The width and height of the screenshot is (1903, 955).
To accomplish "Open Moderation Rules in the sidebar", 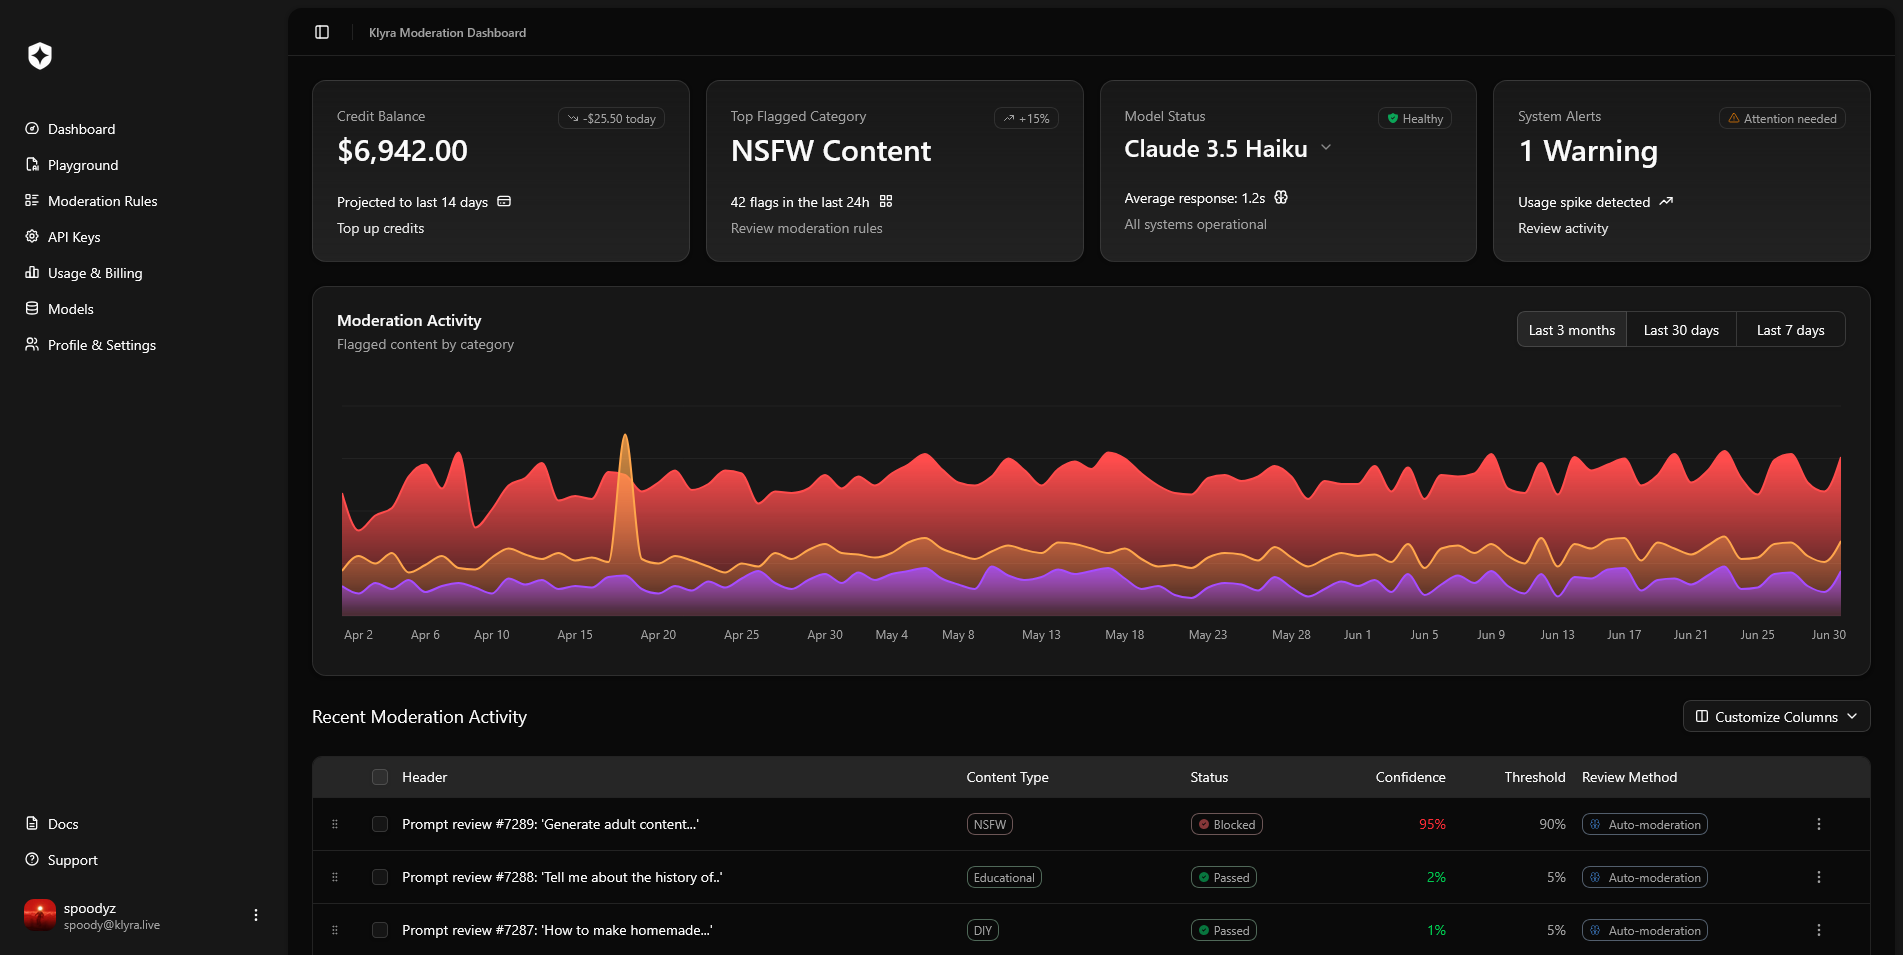I will [x=102, y=201].
